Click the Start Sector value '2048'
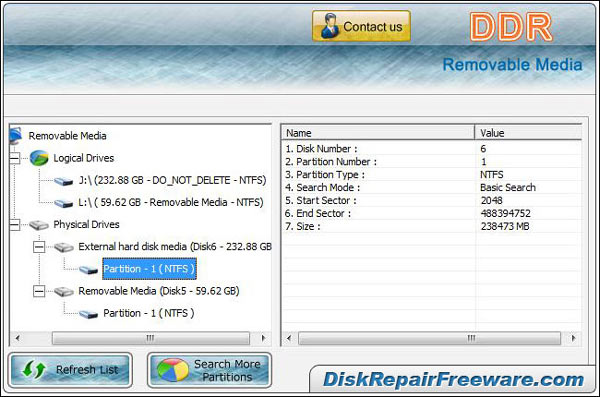Image resolution: width=600 pixels, height=397 pixels. [492, 201]
